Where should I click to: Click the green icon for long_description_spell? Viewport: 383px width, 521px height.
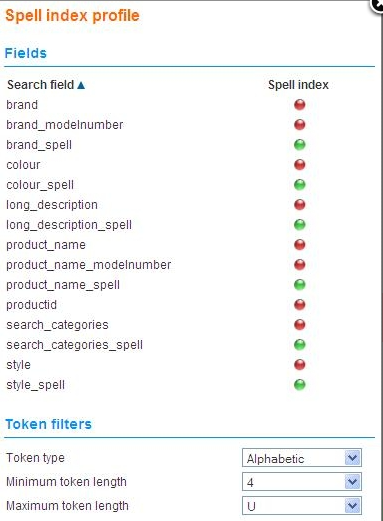(x=299, y=225)
